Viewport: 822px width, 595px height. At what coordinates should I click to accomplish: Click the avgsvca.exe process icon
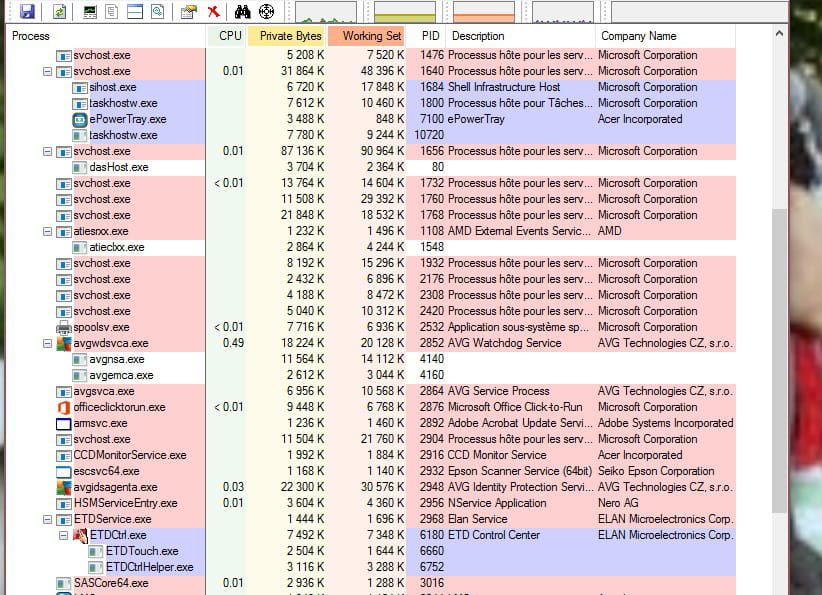click(63, 392)
